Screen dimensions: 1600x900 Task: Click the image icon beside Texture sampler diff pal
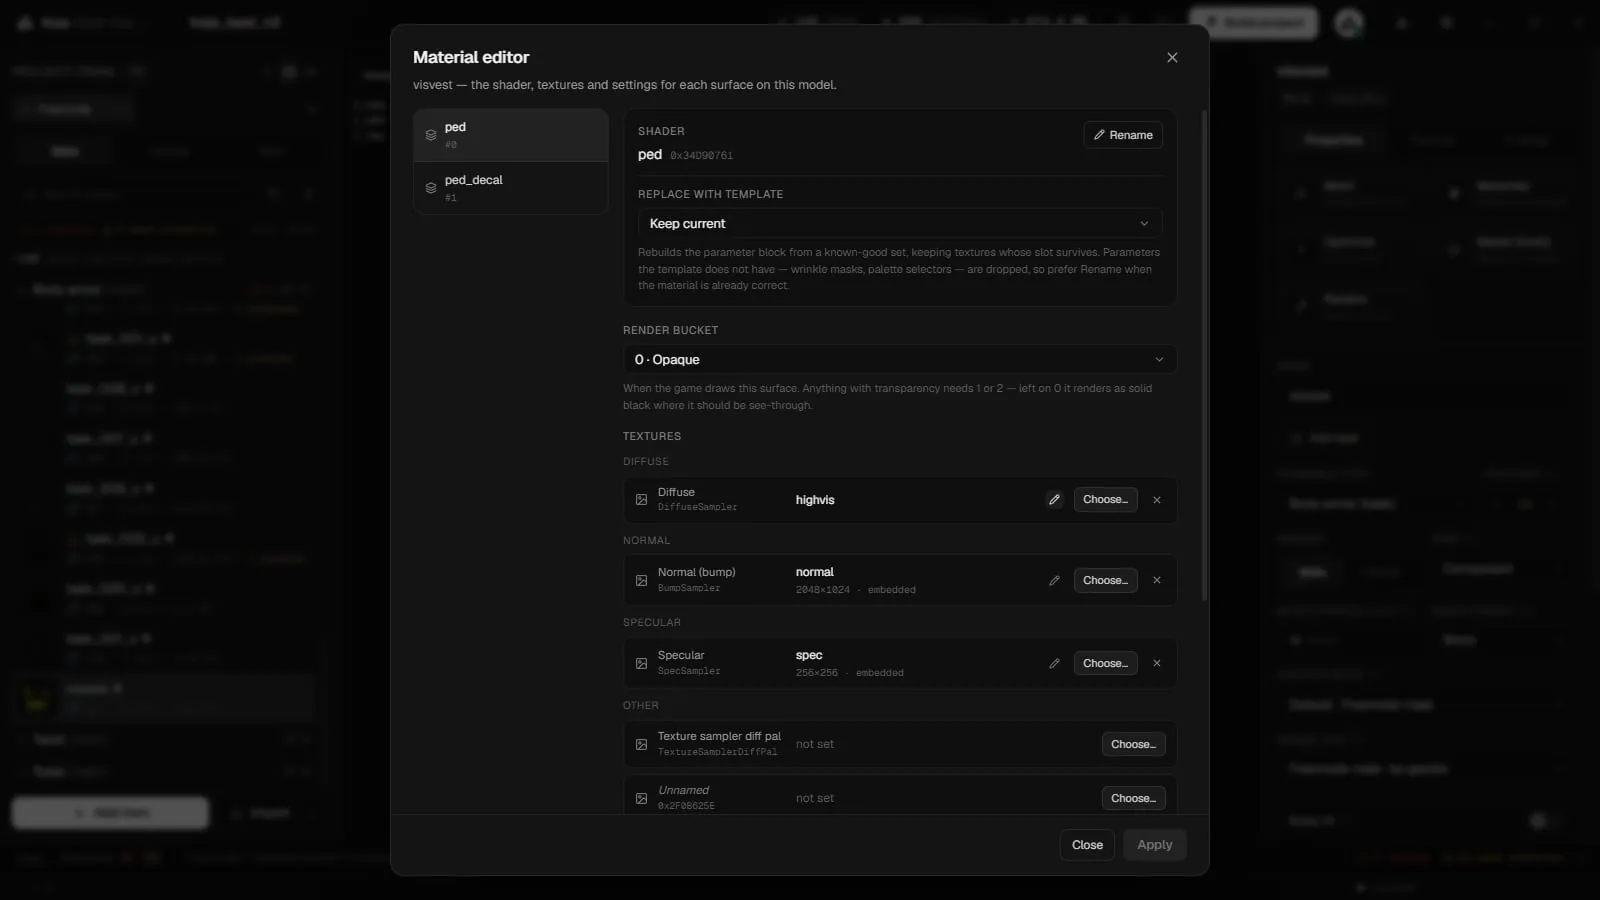(x=642, y=744)
